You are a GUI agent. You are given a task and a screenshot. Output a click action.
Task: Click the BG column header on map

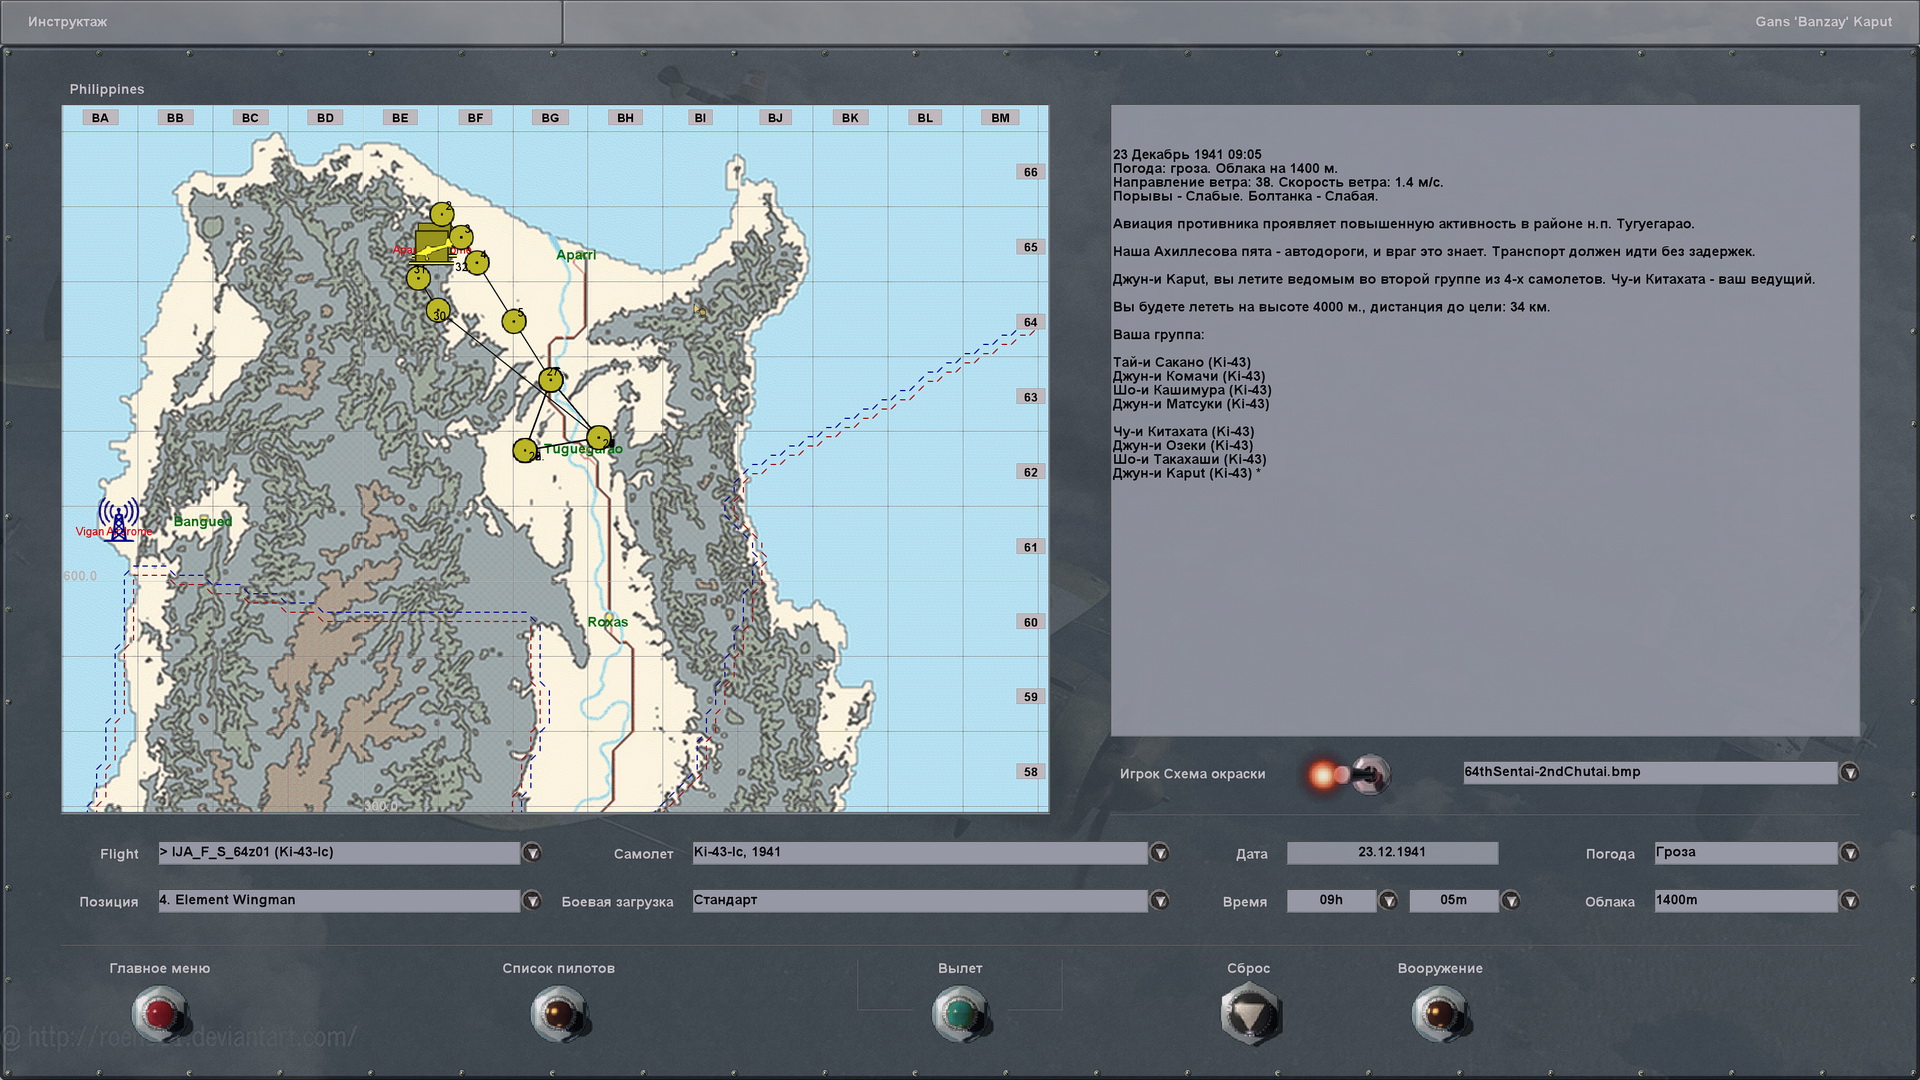(550, 118)
